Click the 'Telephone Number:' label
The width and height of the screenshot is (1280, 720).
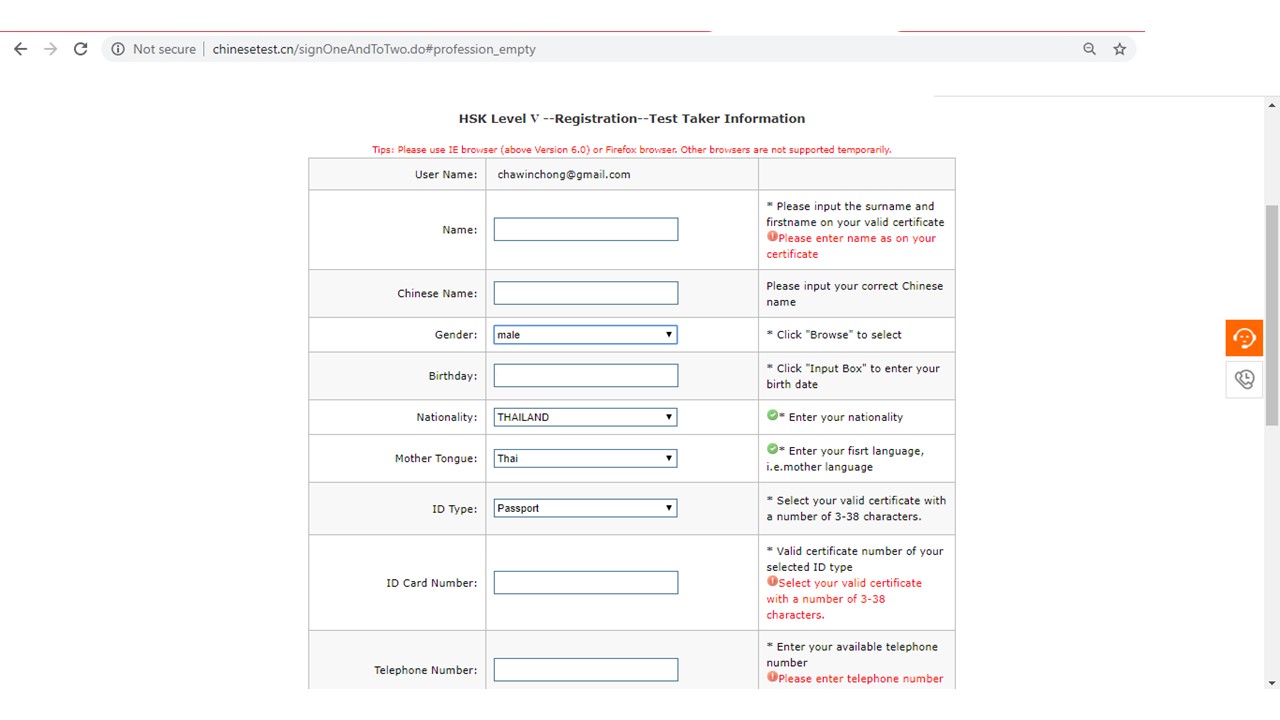coord(426,671)
